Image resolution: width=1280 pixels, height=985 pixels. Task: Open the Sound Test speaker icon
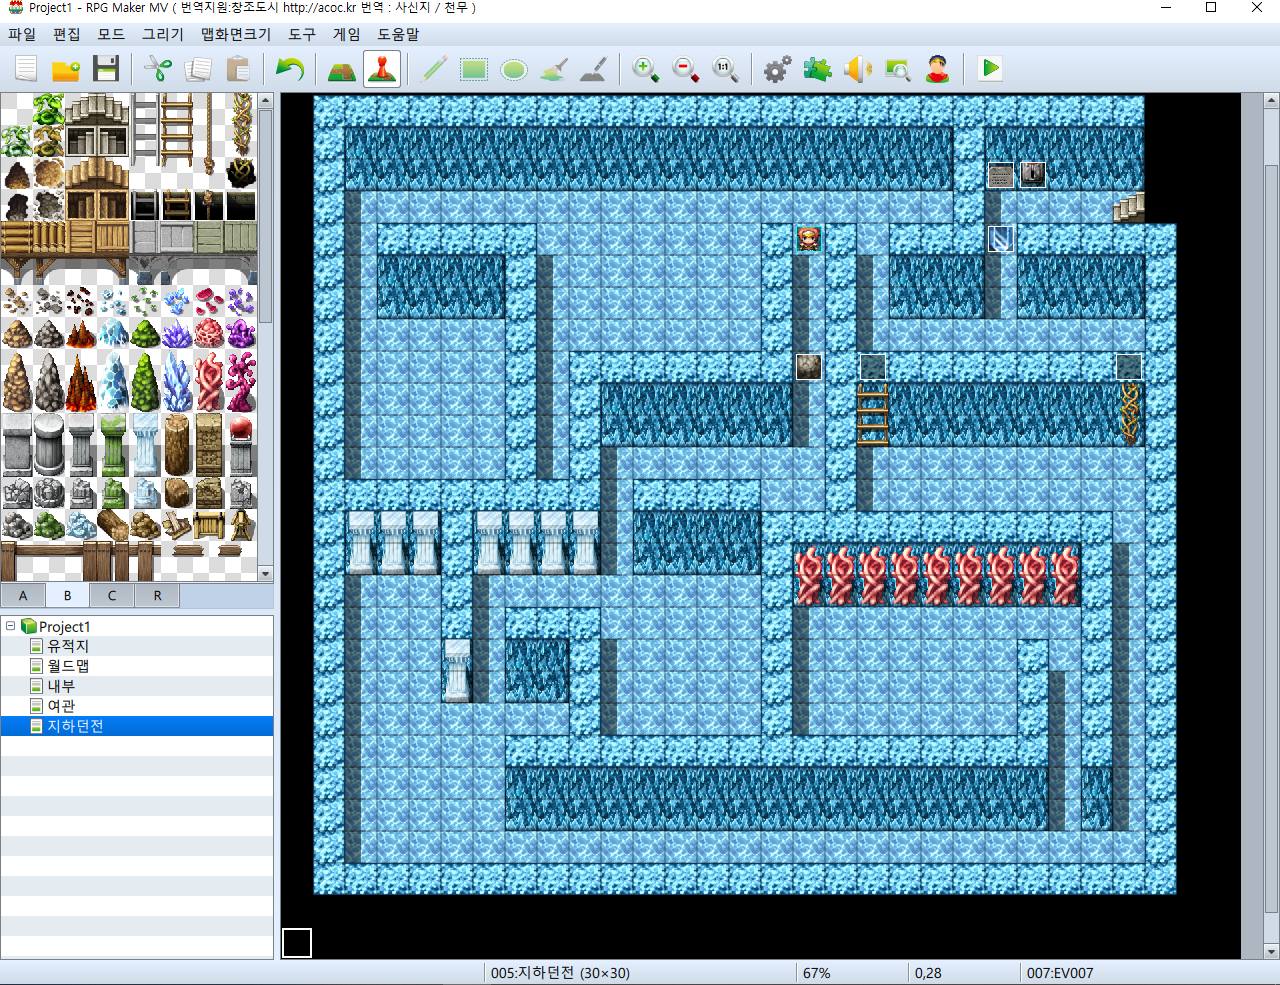point(858,69)
